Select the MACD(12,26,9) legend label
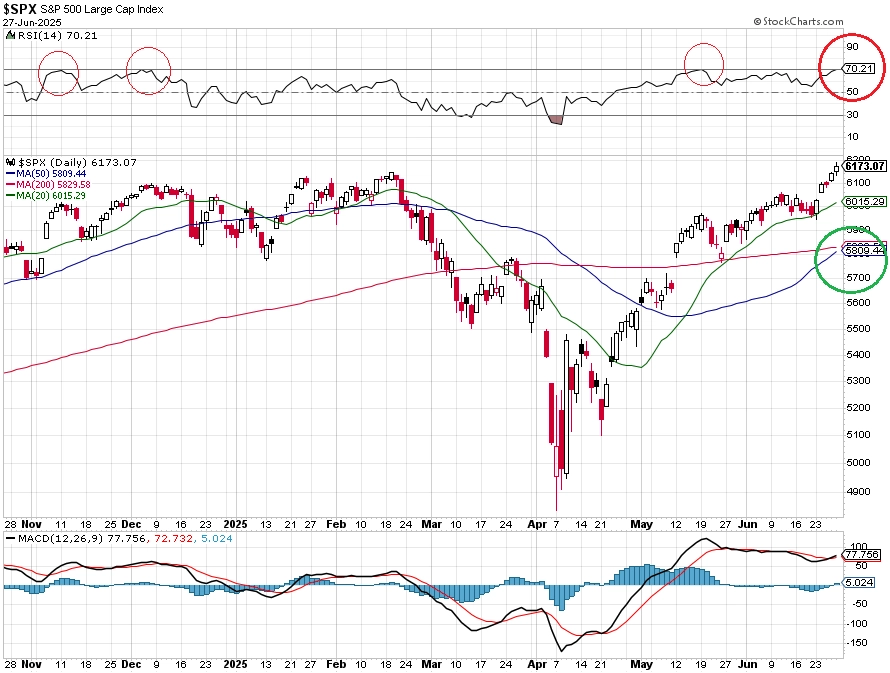Screen dimensions: 890x673 pos(61,538)
